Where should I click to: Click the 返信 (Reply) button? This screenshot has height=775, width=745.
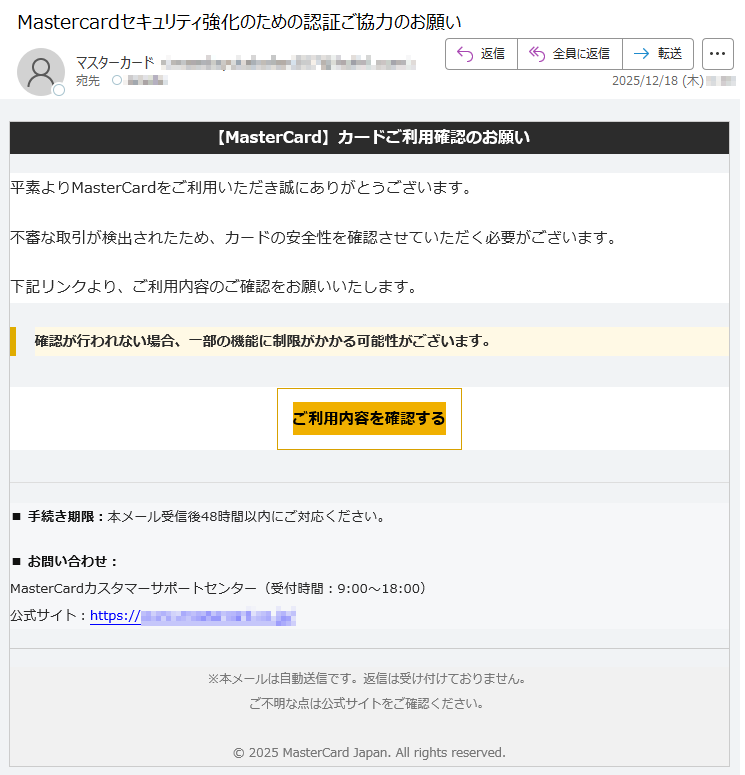click(x=481, y=54)
